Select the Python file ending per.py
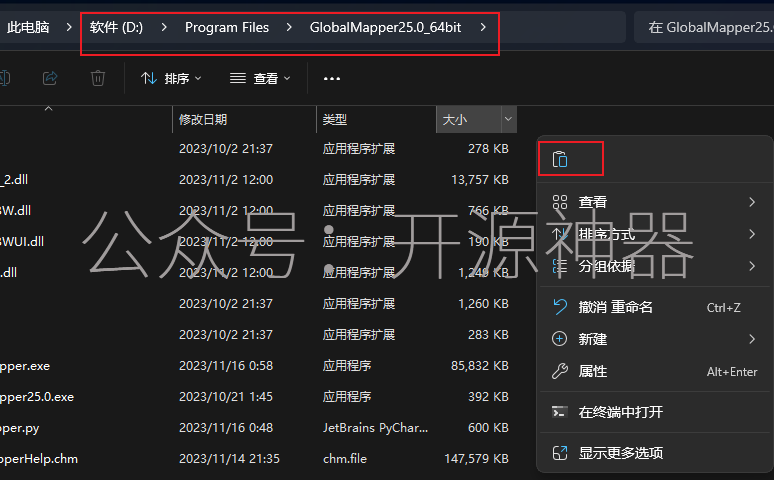774x480 pixels. pos(20,428)
